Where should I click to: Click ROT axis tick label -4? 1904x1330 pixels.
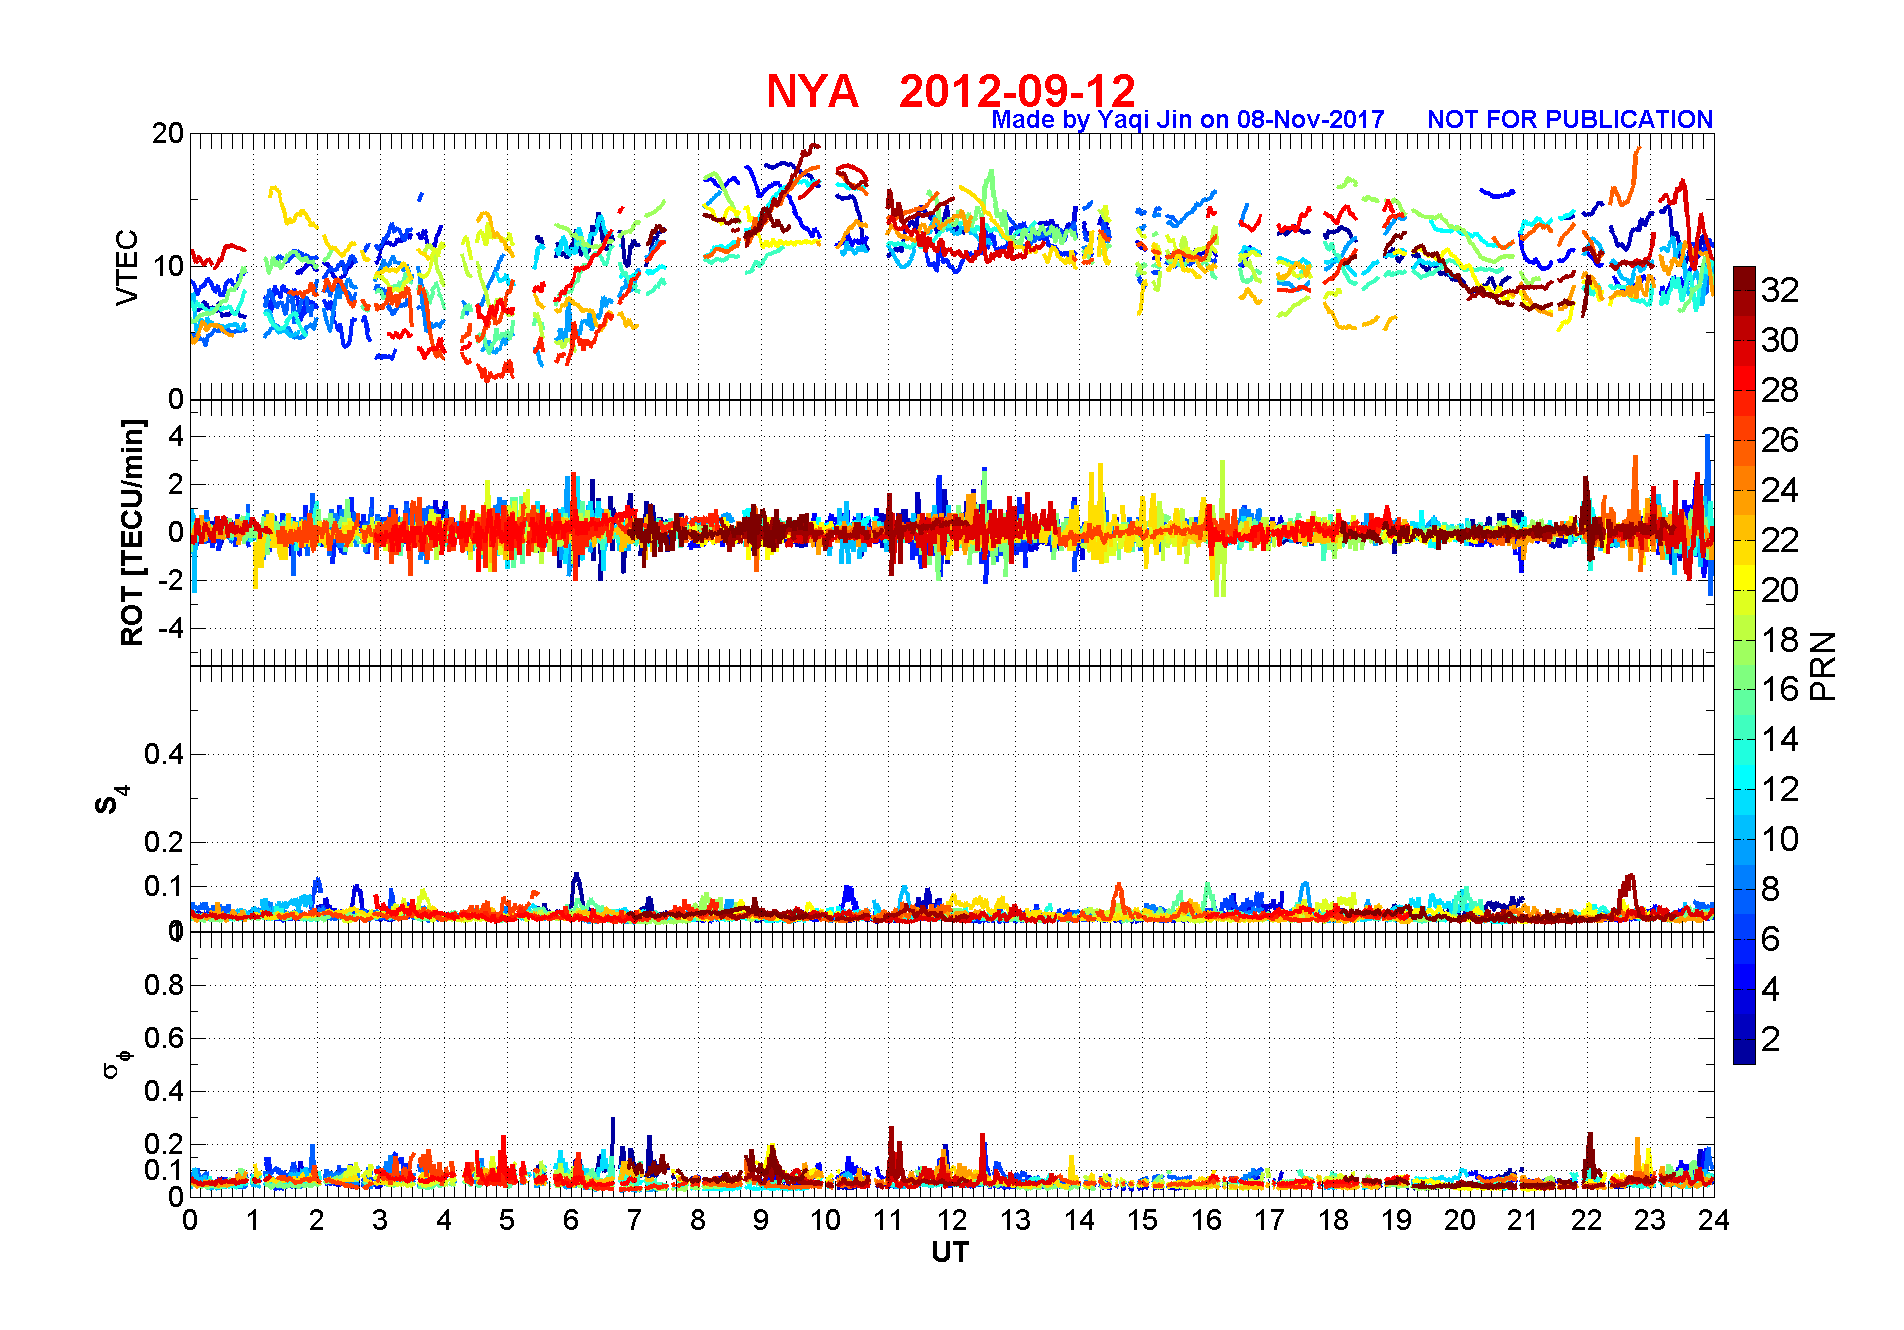coord(171,628)
